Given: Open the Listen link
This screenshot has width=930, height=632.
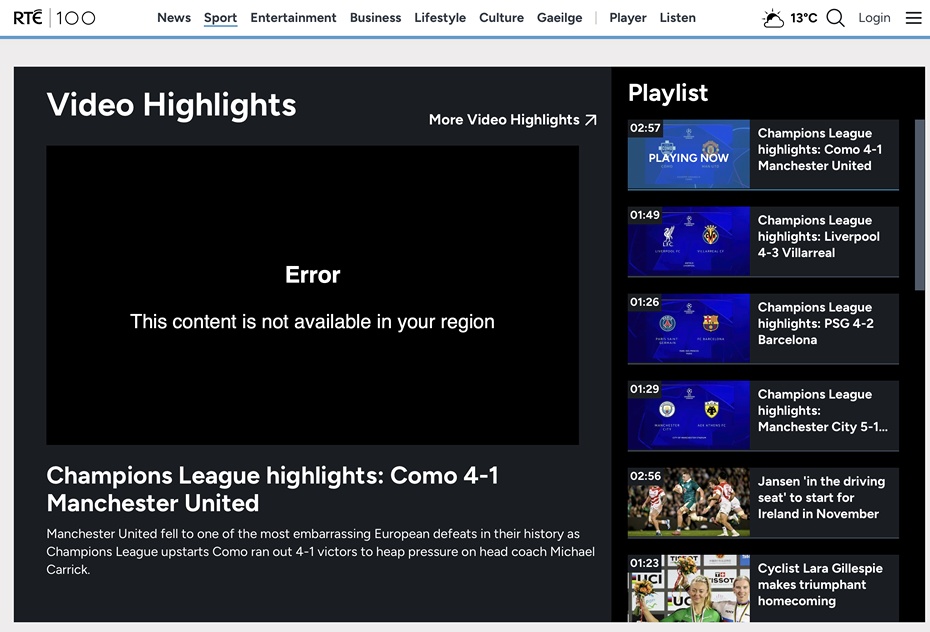Looking at the screenshot, I should [677, 18].
